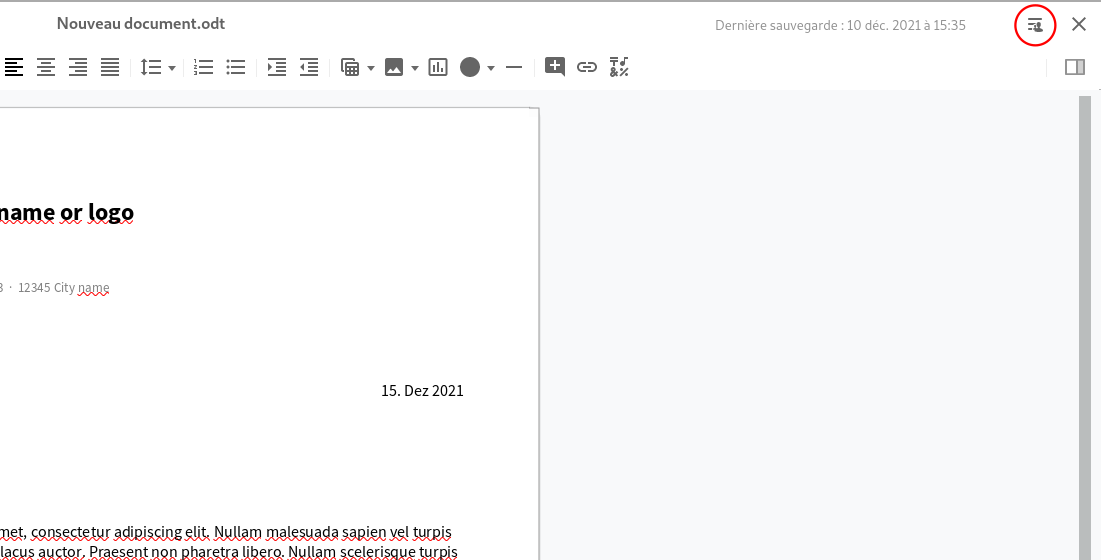
Task: Decrease paragraph indent
Action: click(309, 67)
